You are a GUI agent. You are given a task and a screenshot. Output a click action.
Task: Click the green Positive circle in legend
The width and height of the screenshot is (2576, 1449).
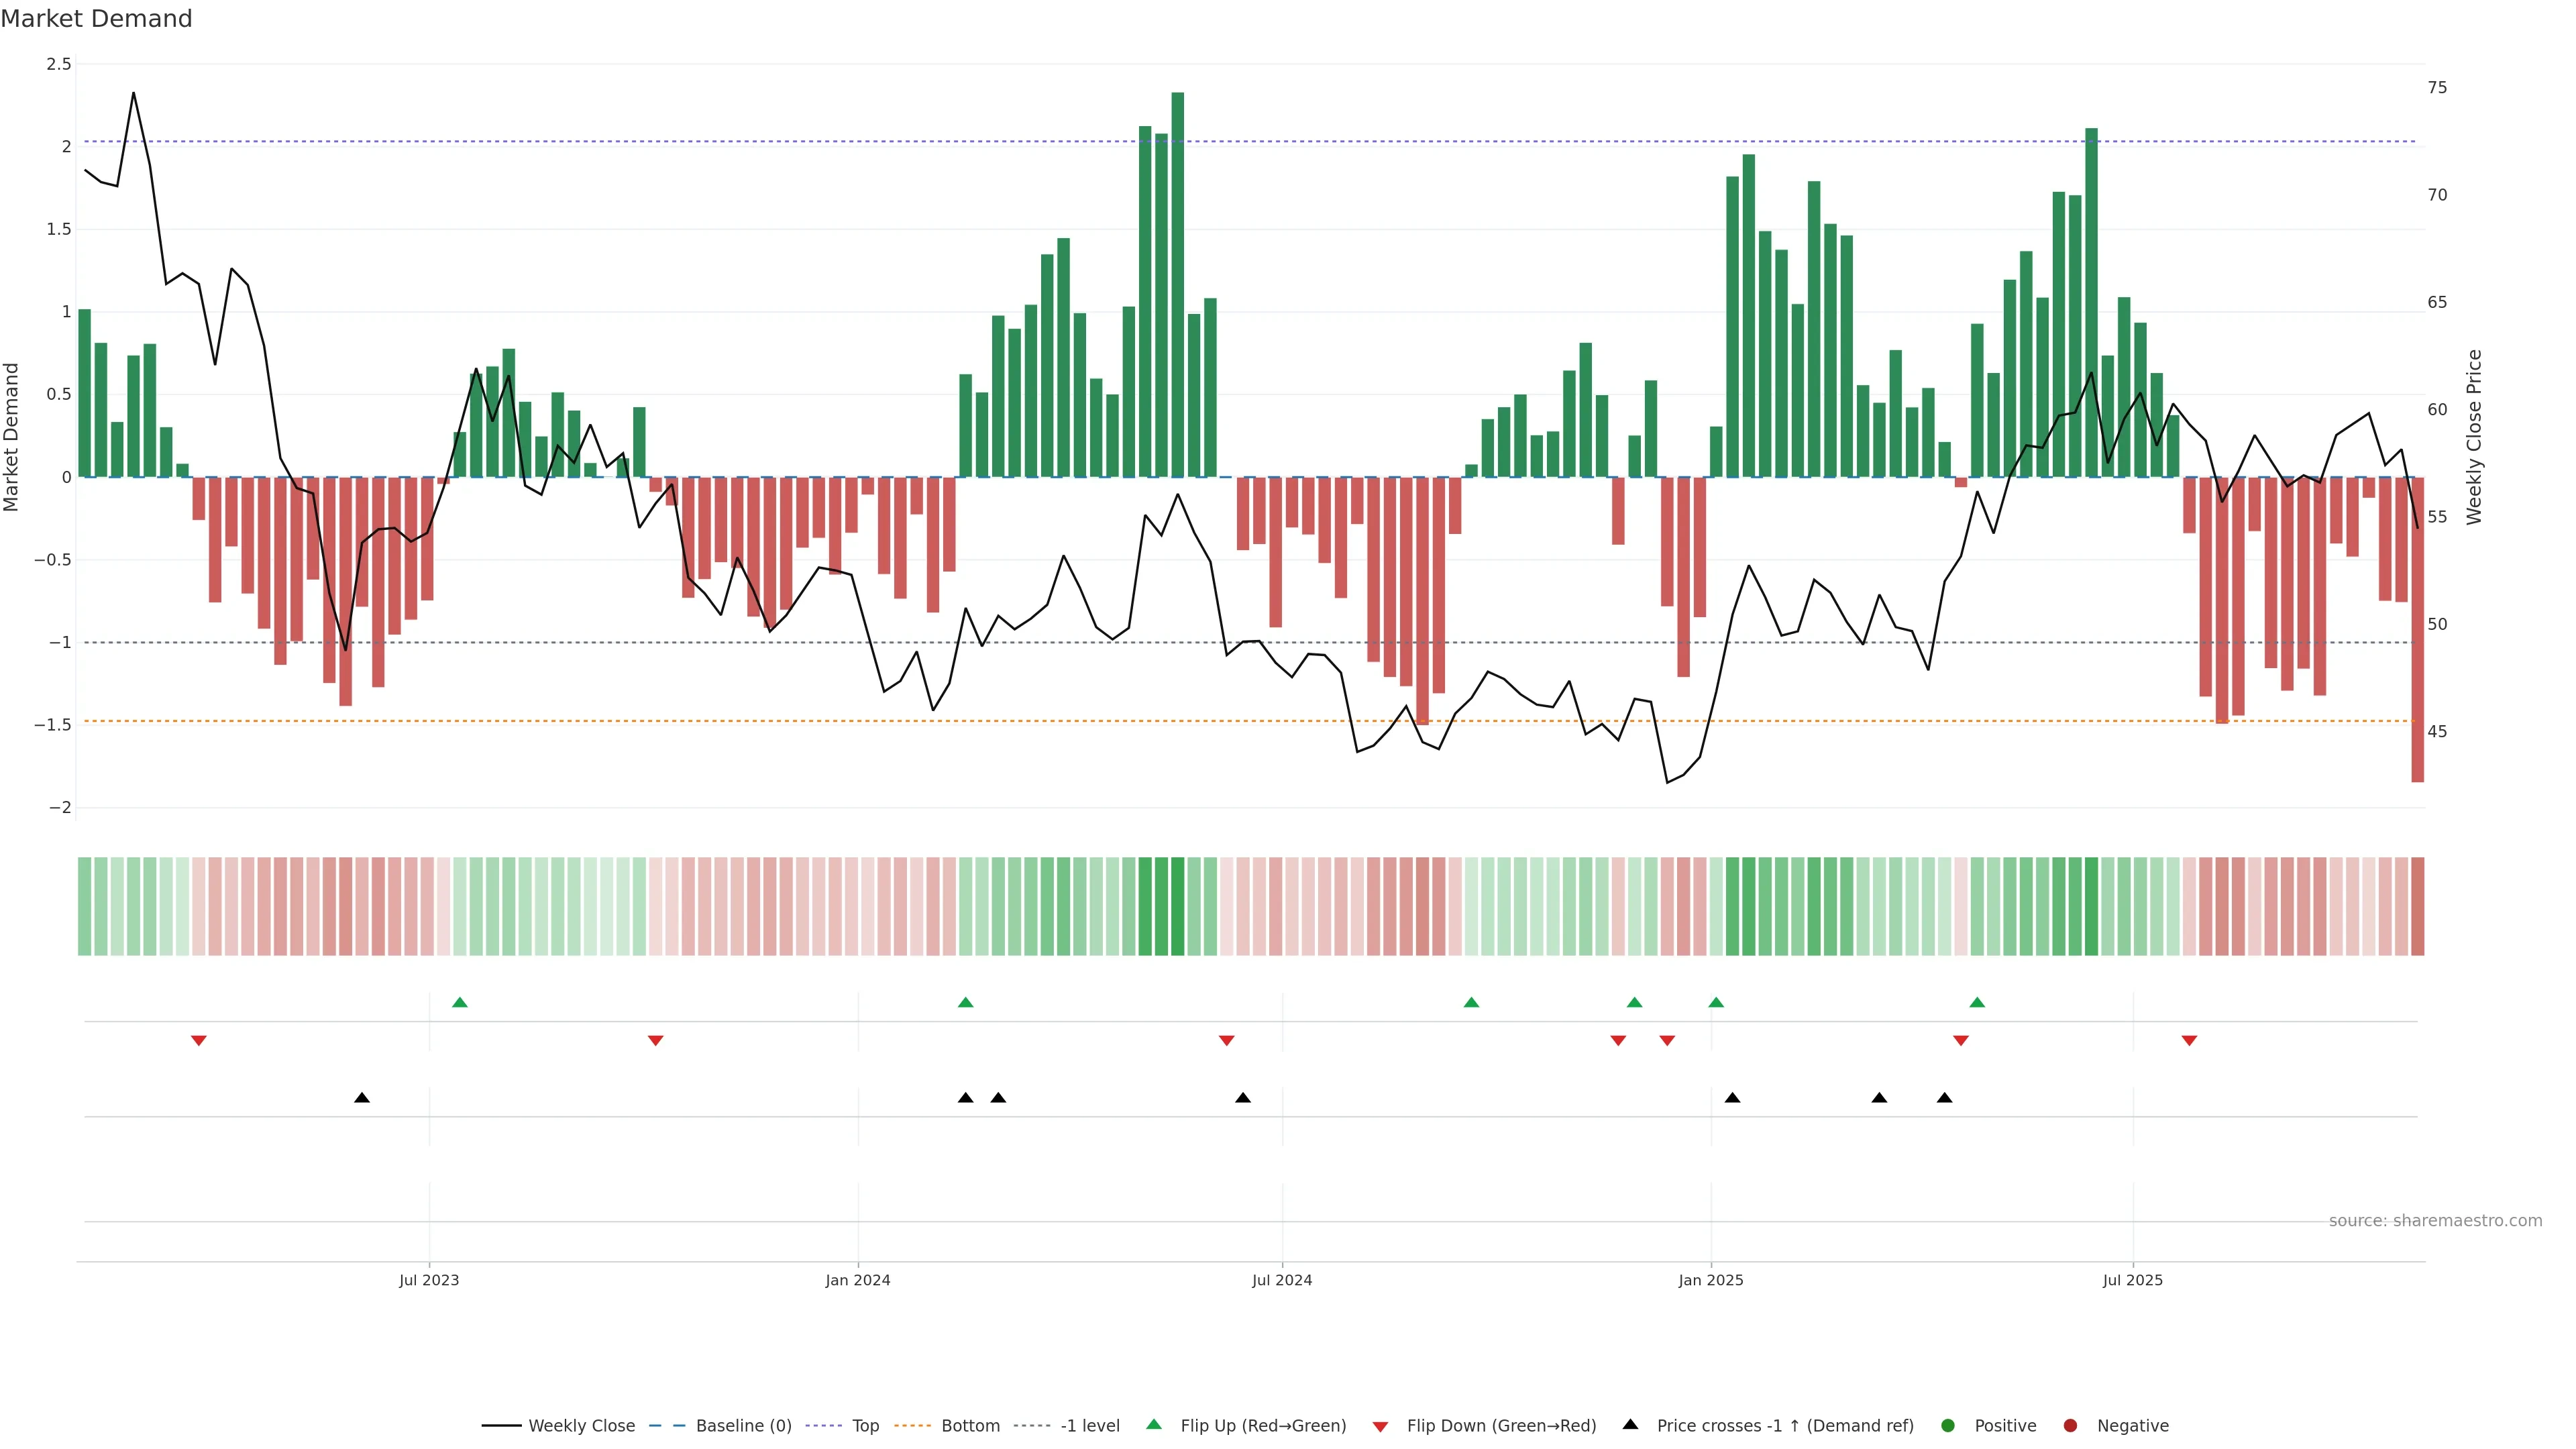point(1947,1425)
